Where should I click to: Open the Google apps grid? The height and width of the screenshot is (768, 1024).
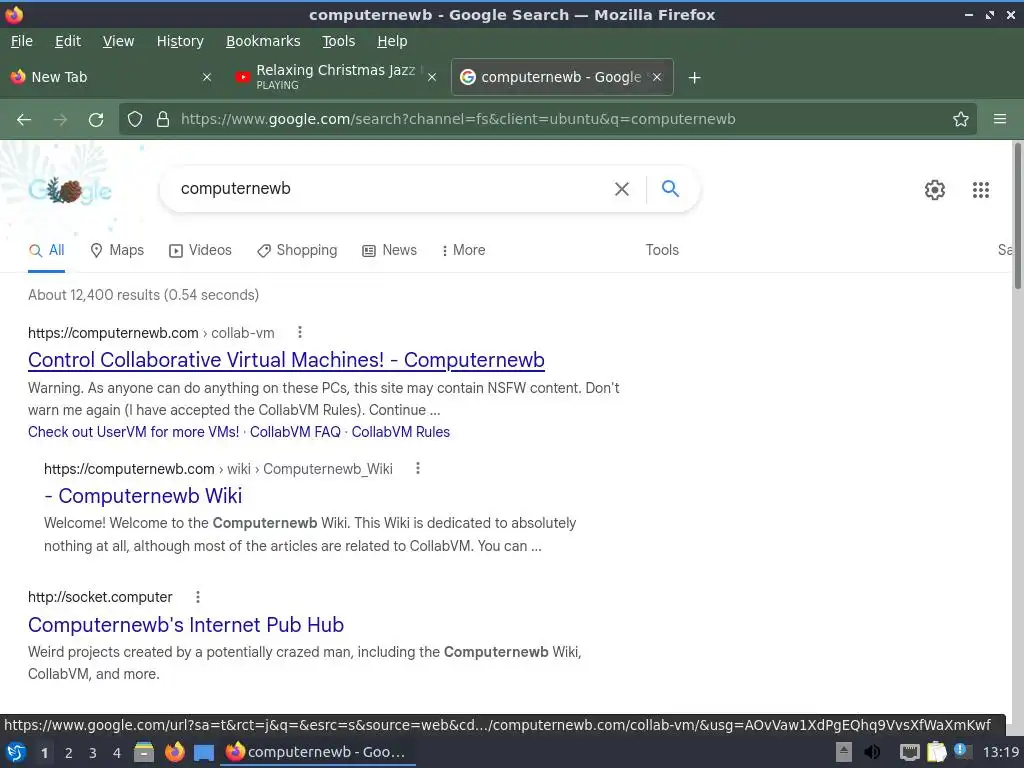pos(980,190)
